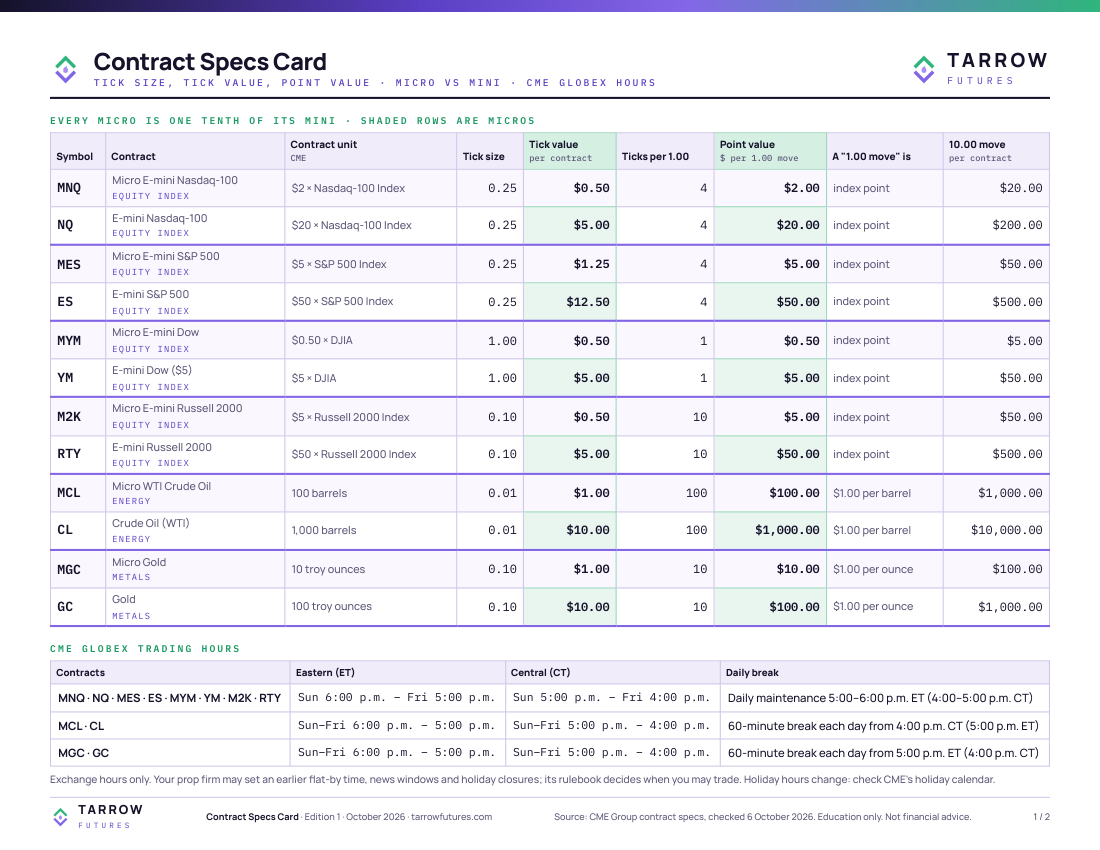Select the GC symbol cell
Screen dimensions: 1100x850
pos(78,607)
